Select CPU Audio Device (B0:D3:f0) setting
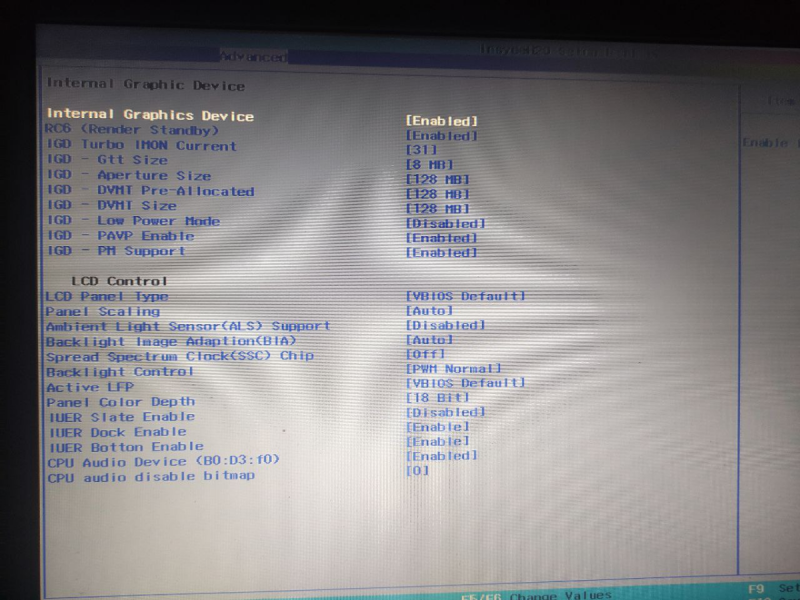 tap(164, 462)
